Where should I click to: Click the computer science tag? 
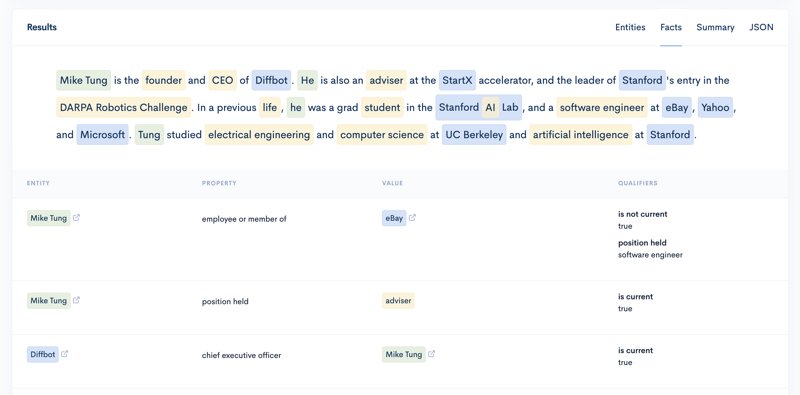coord(382,135)
